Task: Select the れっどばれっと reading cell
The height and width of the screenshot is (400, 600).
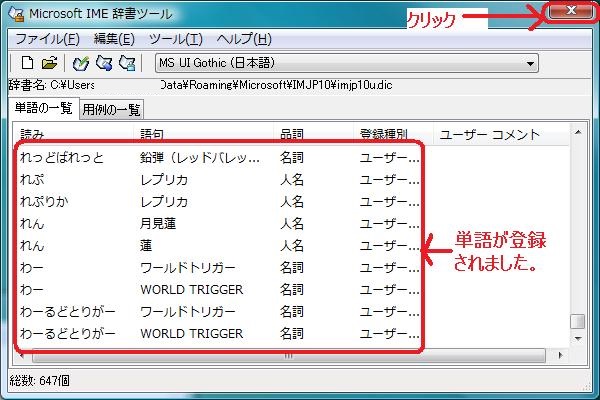Action: coord(62,158)
